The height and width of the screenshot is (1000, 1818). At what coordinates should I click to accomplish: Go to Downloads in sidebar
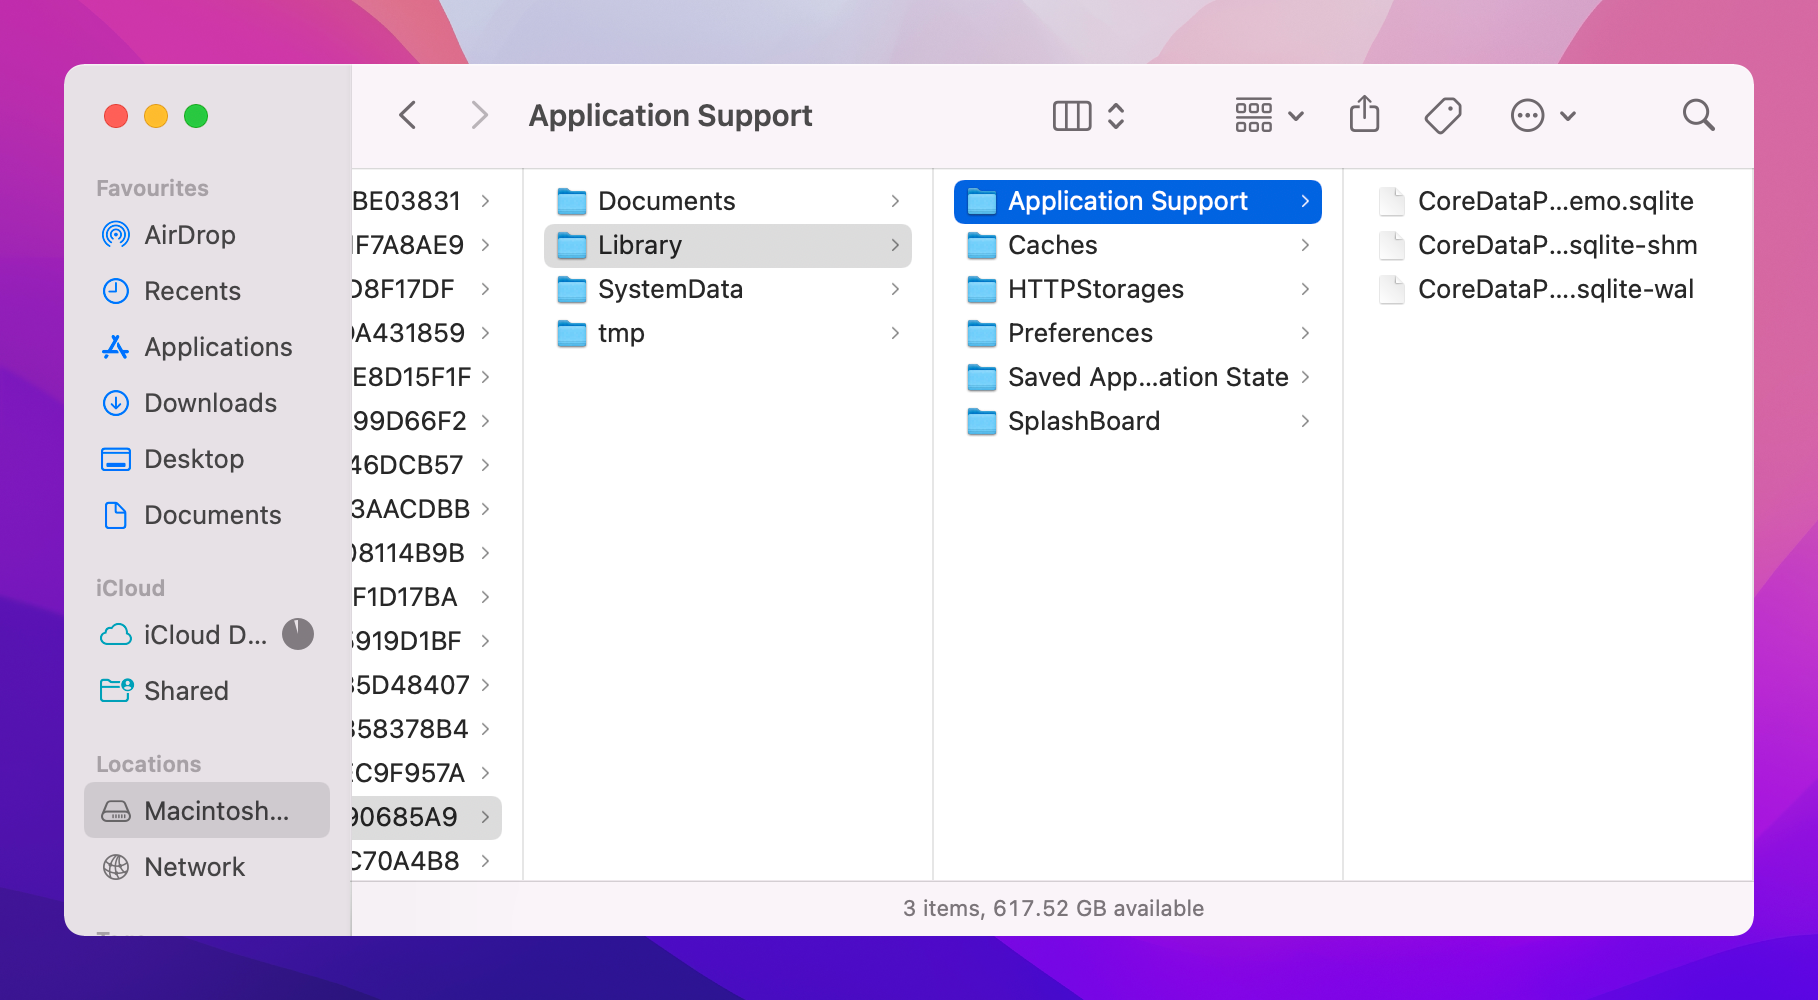pos(210,403)
